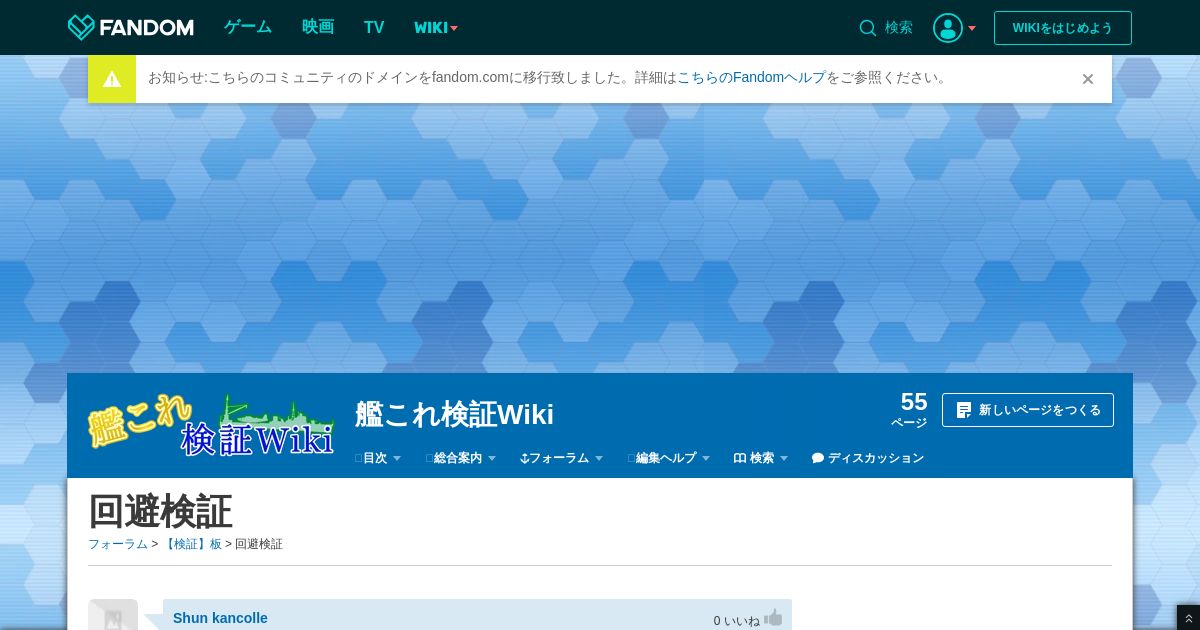The height and width of the screenshot is (630, 1200).
Task: Click the 55 ページ counter
Action: tap(910, 409)
